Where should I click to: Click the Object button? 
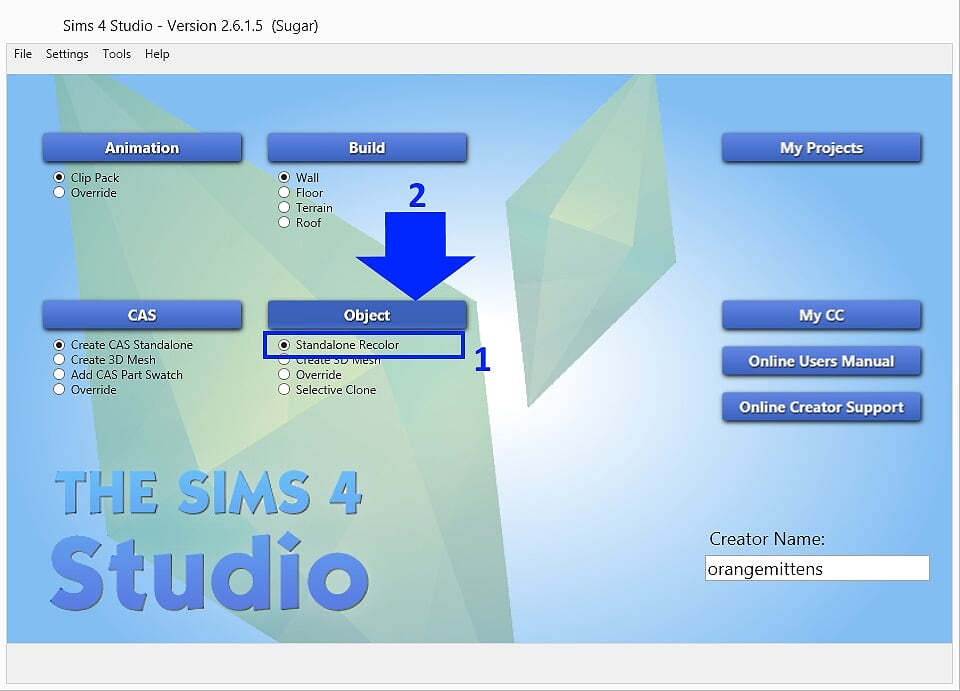pos(367,315)
